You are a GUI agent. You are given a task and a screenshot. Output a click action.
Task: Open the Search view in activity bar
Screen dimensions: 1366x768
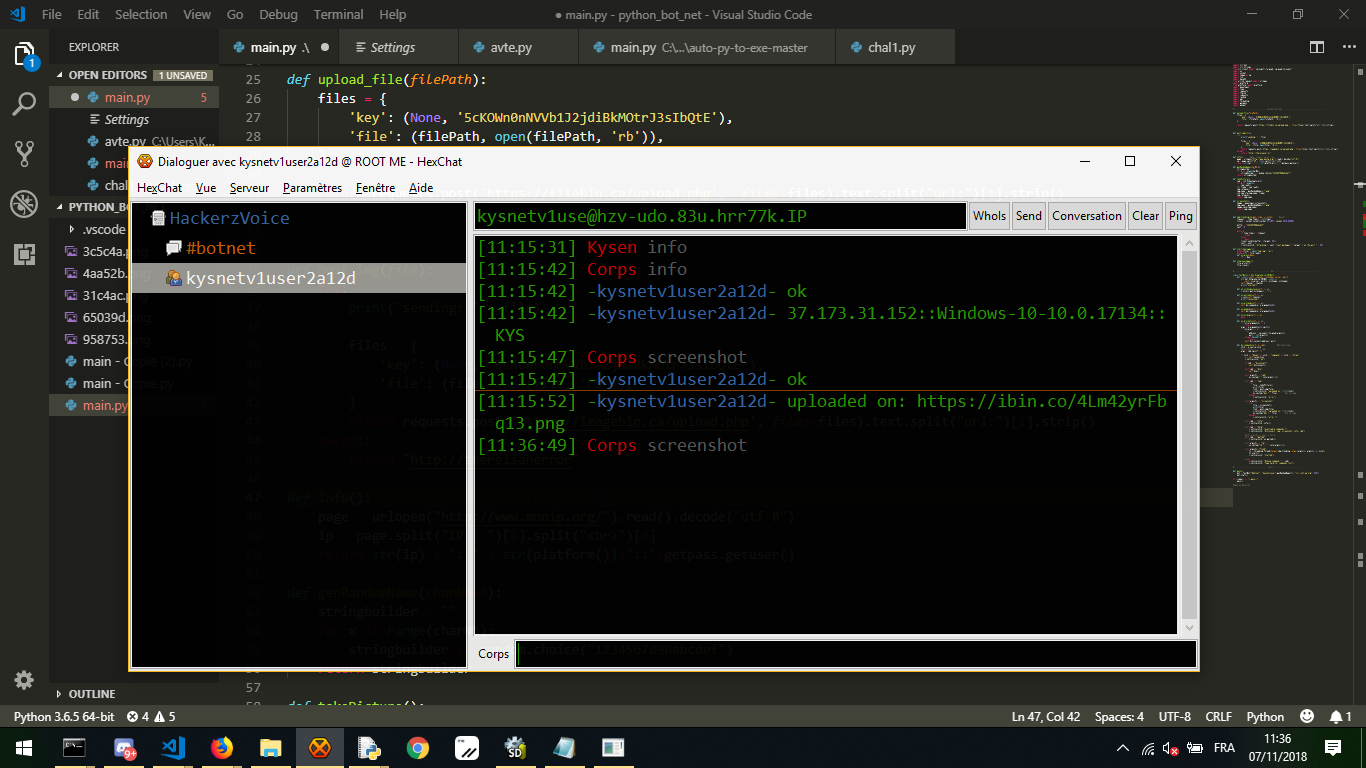coord(24,103)
